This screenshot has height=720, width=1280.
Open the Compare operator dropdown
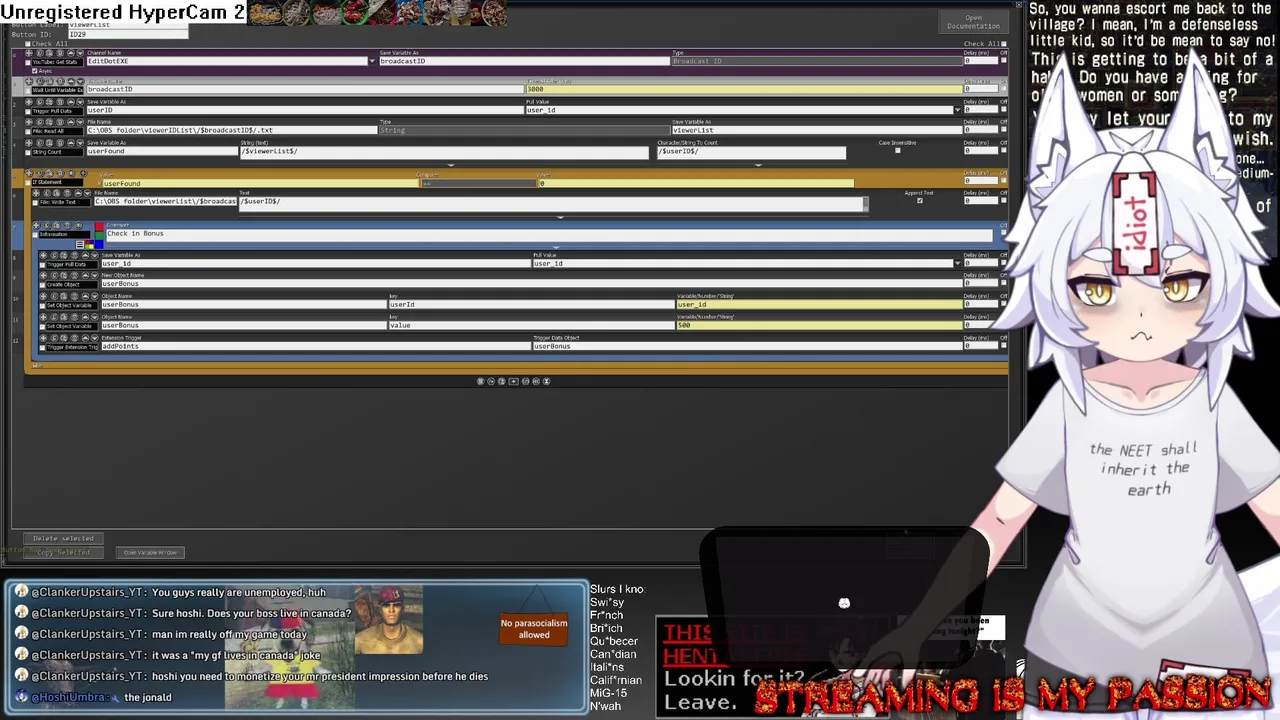click(x=478, y=183)
